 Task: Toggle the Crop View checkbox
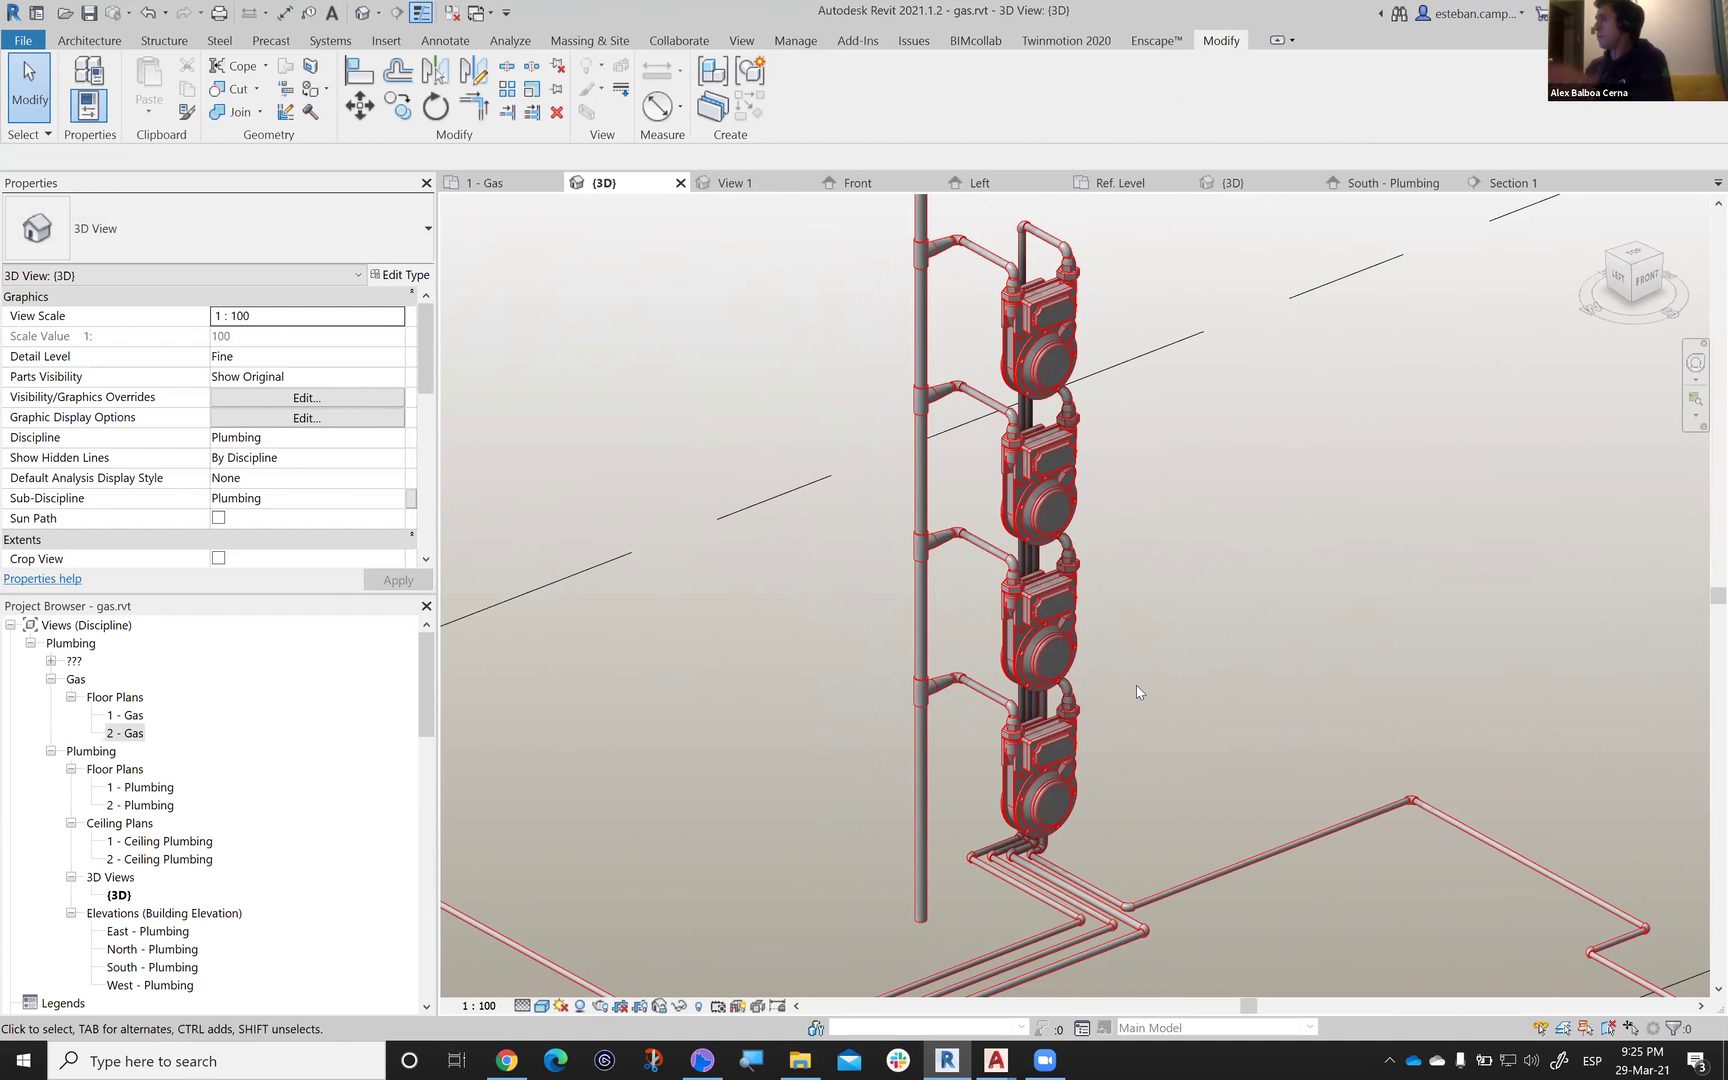[x=218, y=558]
